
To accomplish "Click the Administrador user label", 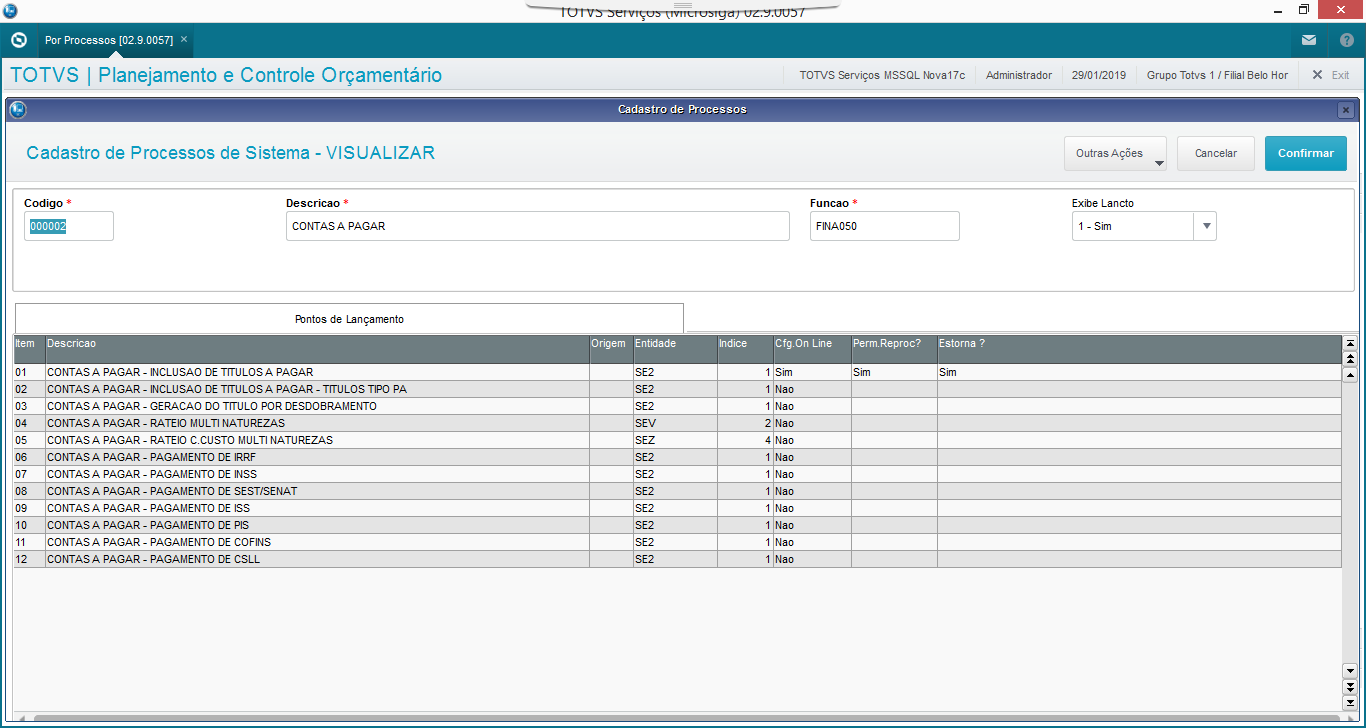I will click(x=1019, y=75).
